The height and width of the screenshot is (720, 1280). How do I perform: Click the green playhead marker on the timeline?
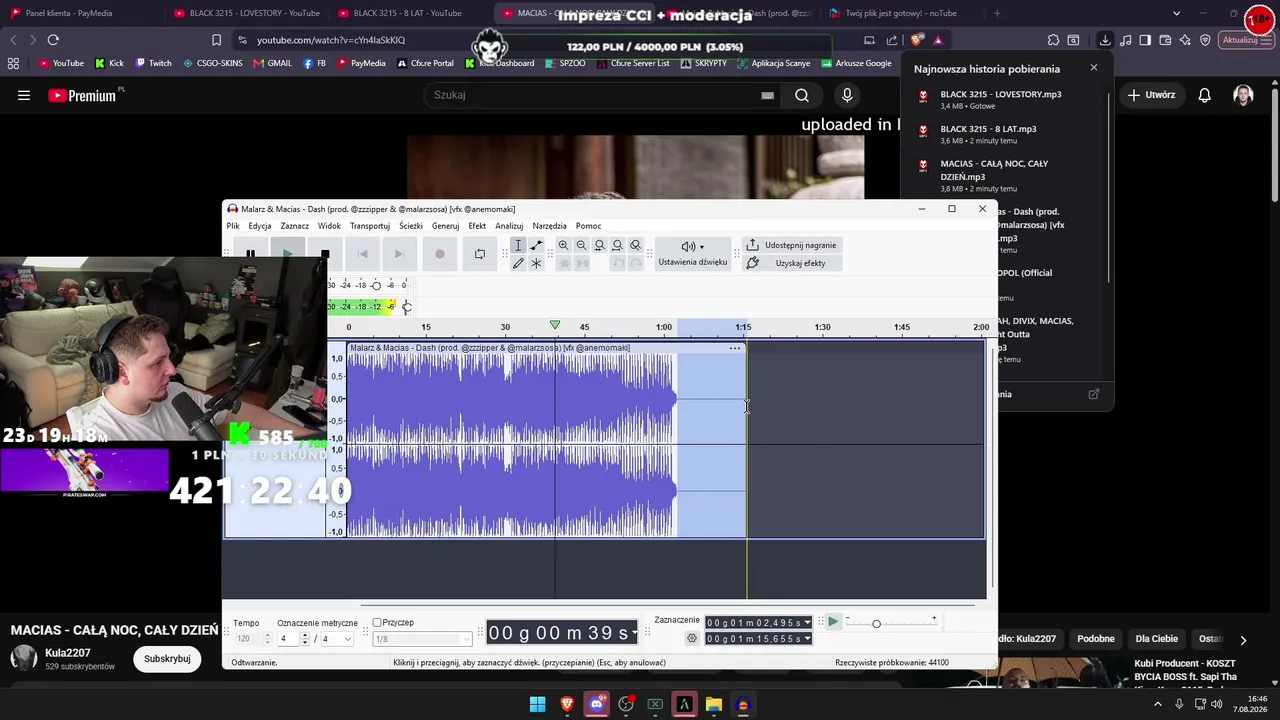click(555, 325)
